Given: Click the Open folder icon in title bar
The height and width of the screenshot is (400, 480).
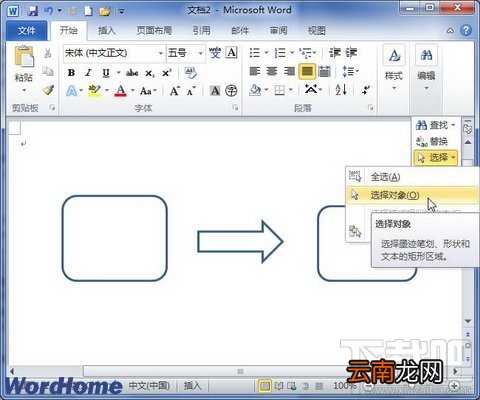Looking at the screenshot, I should click(x=105, y=11).
